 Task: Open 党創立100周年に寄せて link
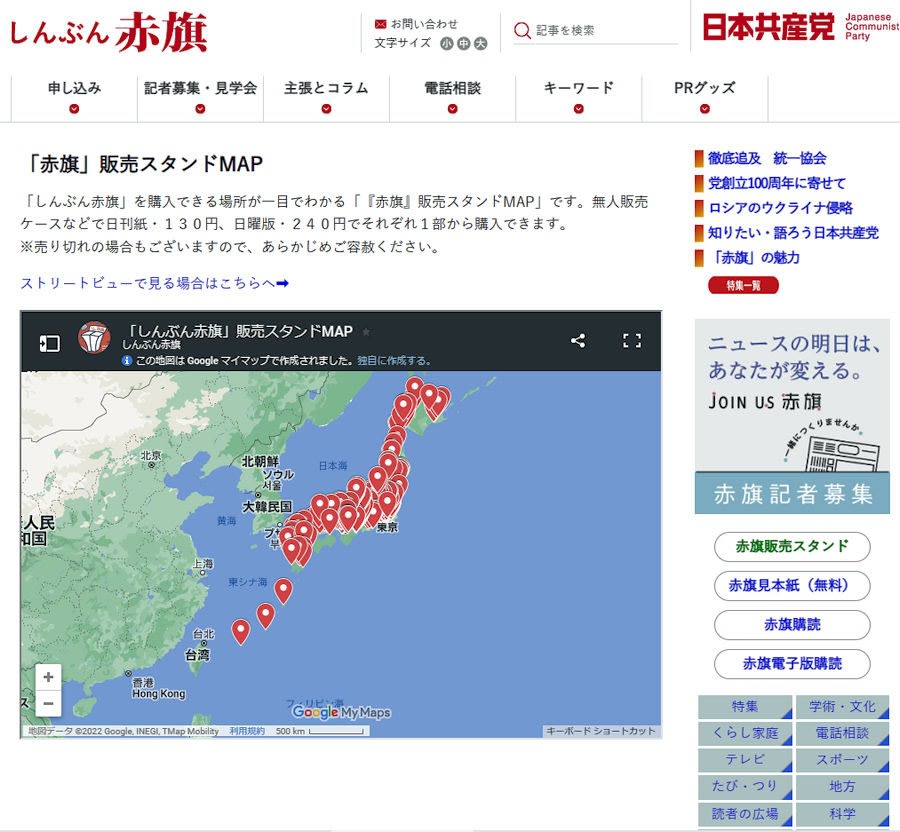point(777,183)
